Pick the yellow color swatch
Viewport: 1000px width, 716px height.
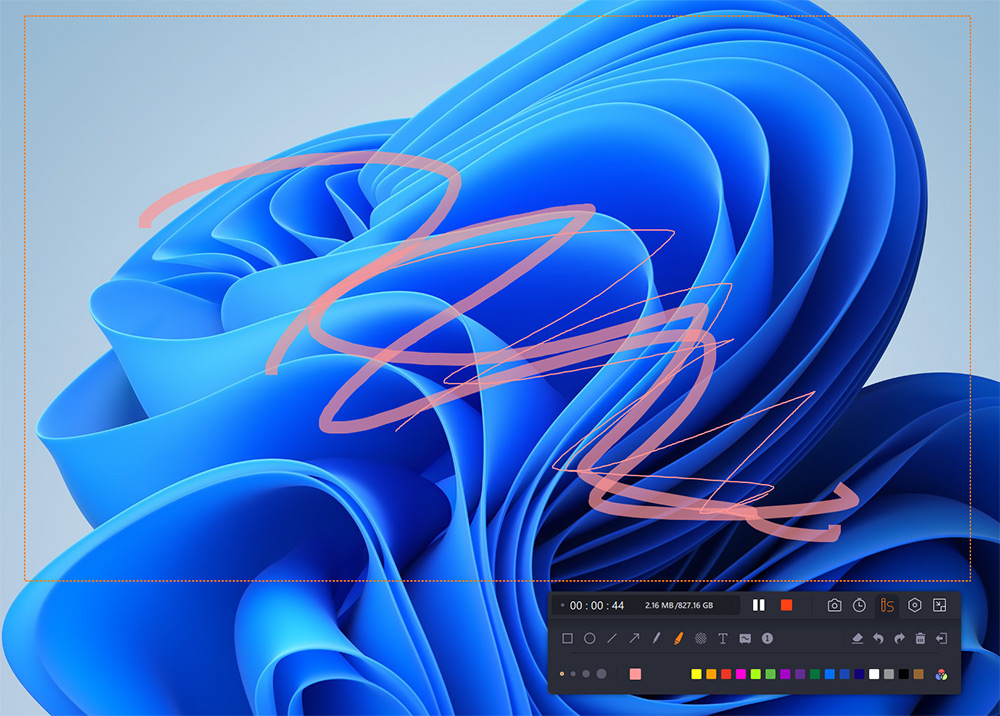pyautogui.click(x=696, y=674)
